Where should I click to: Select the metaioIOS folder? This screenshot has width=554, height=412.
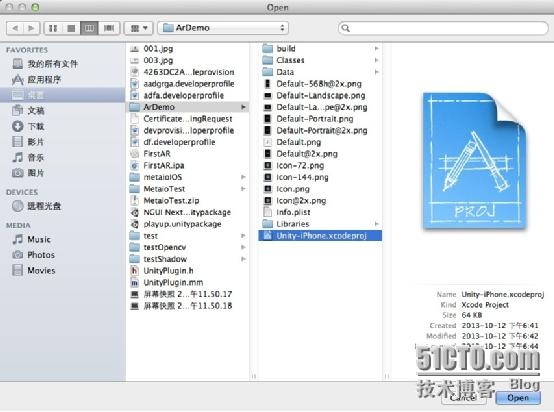point(187,177)
